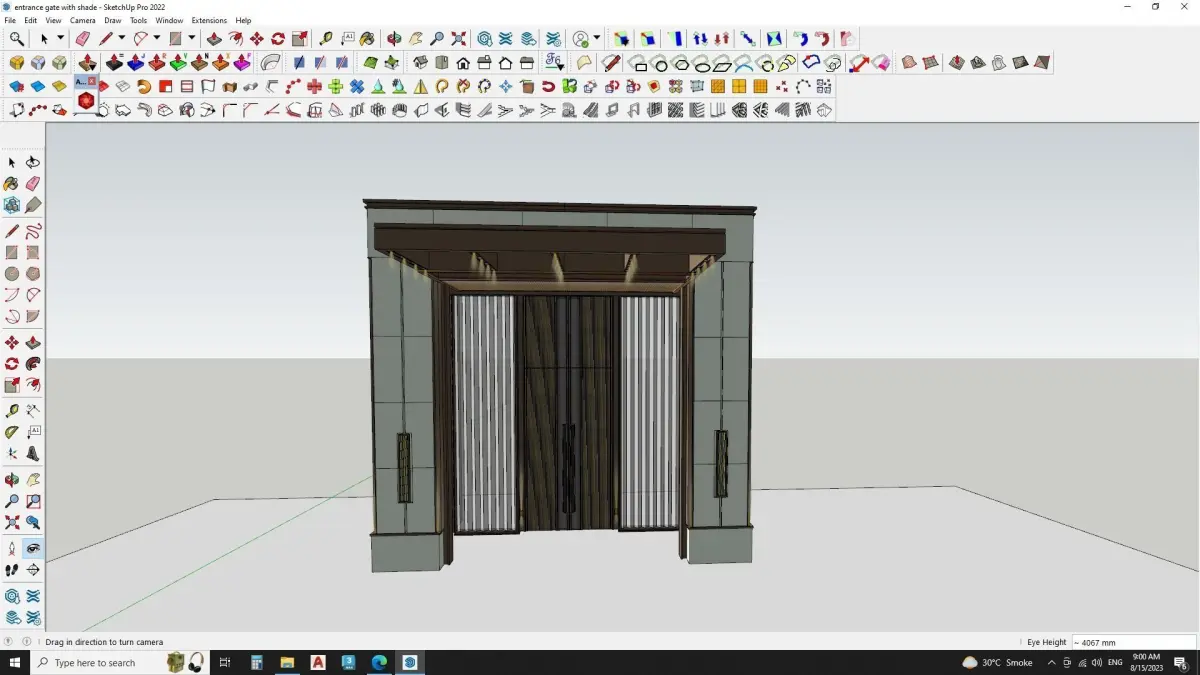This screenshot has height=675, width=1200.
Task: Select JointPushPull Follow (F) magenta icon
Action: pos(242,63)
